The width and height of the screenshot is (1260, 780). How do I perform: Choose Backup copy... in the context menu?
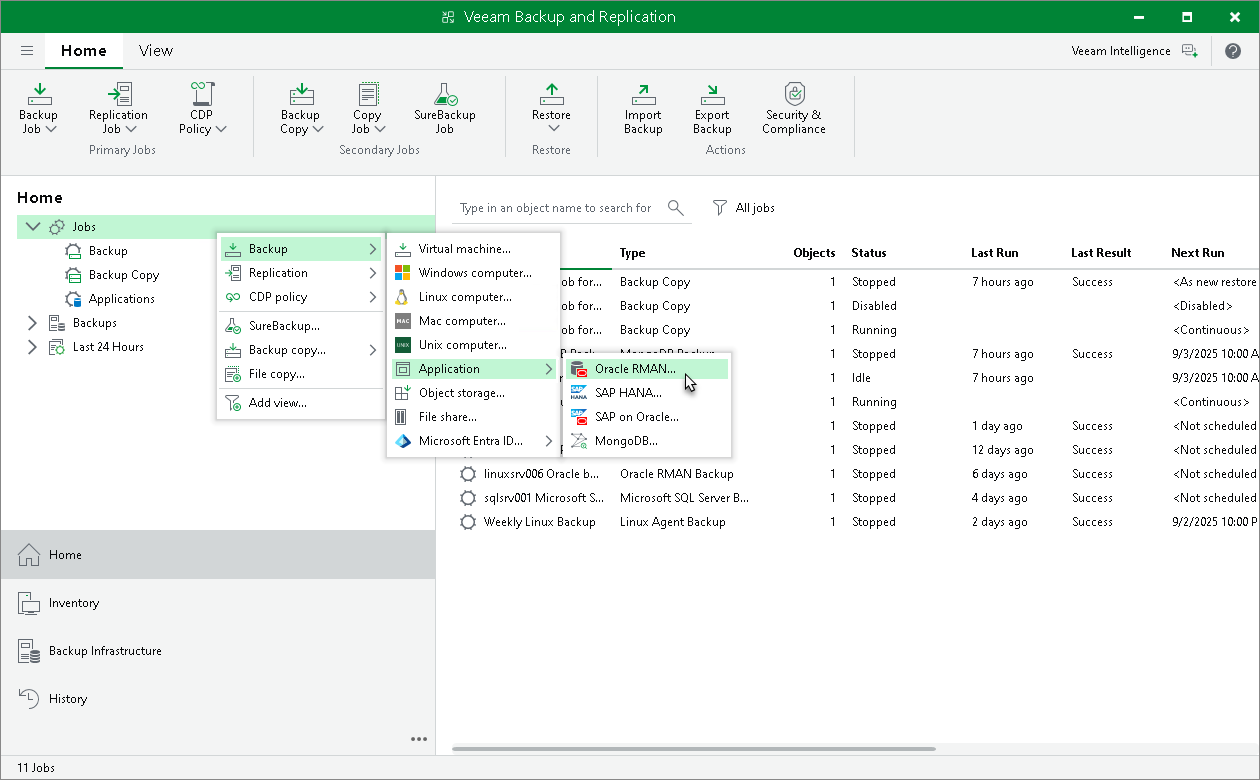coord(300,350)
